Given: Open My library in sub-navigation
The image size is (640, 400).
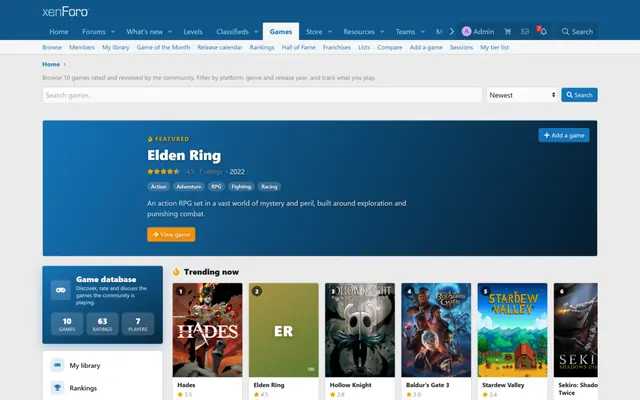Looking at the screenshot, I should (x=116, y=47).
